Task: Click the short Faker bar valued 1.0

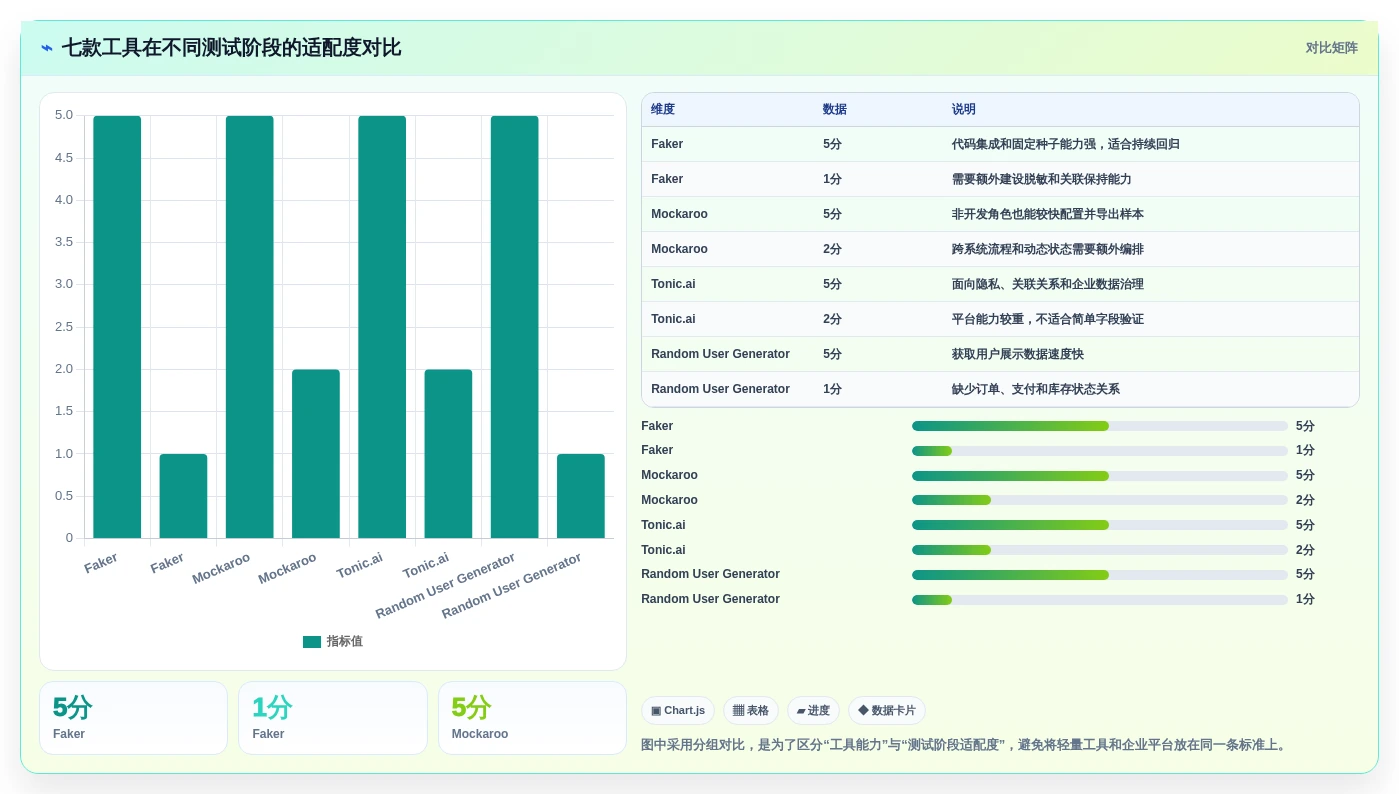Action: pos(183,496)
